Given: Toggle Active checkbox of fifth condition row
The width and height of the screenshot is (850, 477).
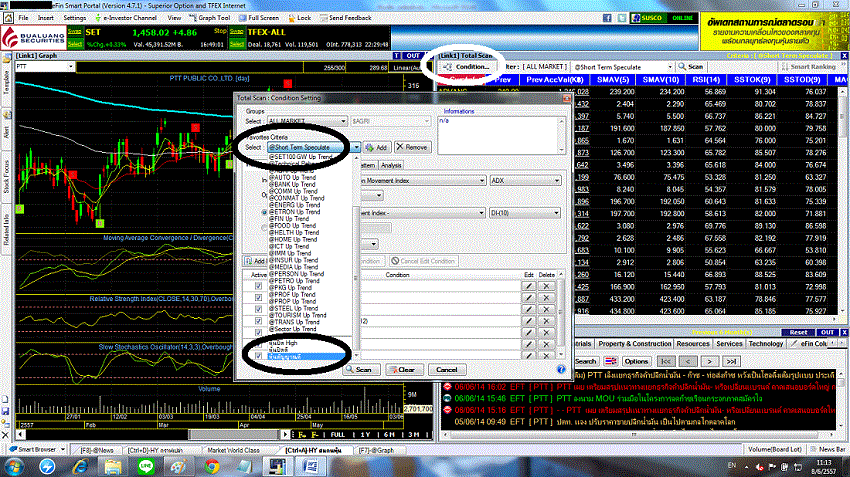Looking at the screenshot, I should [x=258, y=332].
